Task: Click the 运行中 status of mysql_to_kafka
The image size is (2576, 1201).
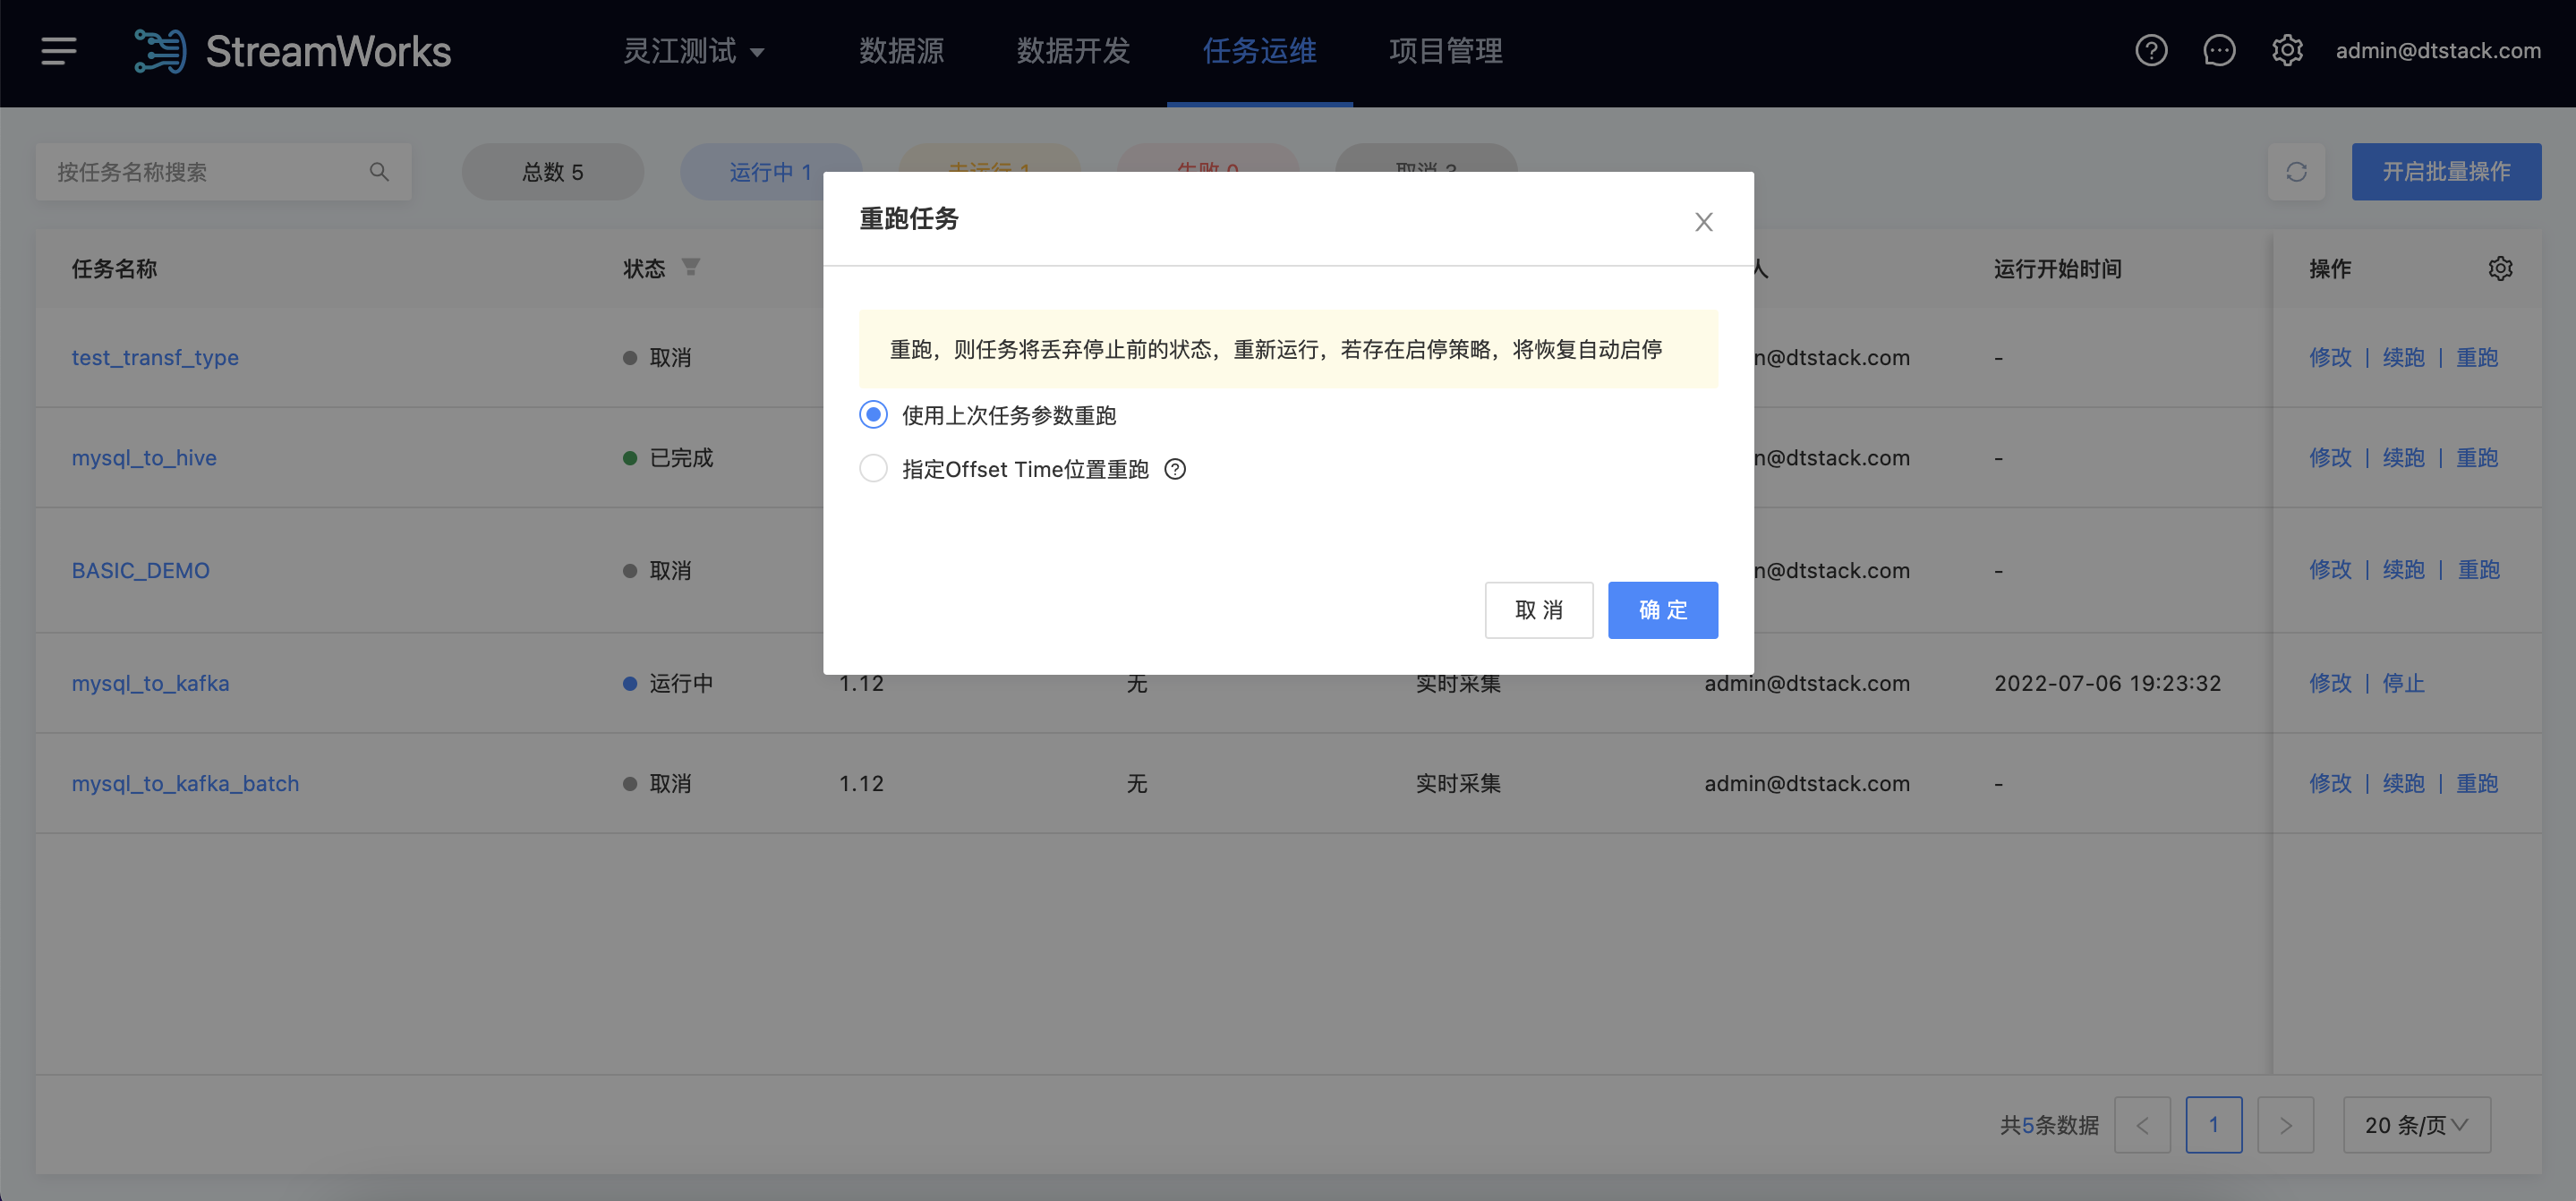Action: pyautogui.click(x=667, y=684)
